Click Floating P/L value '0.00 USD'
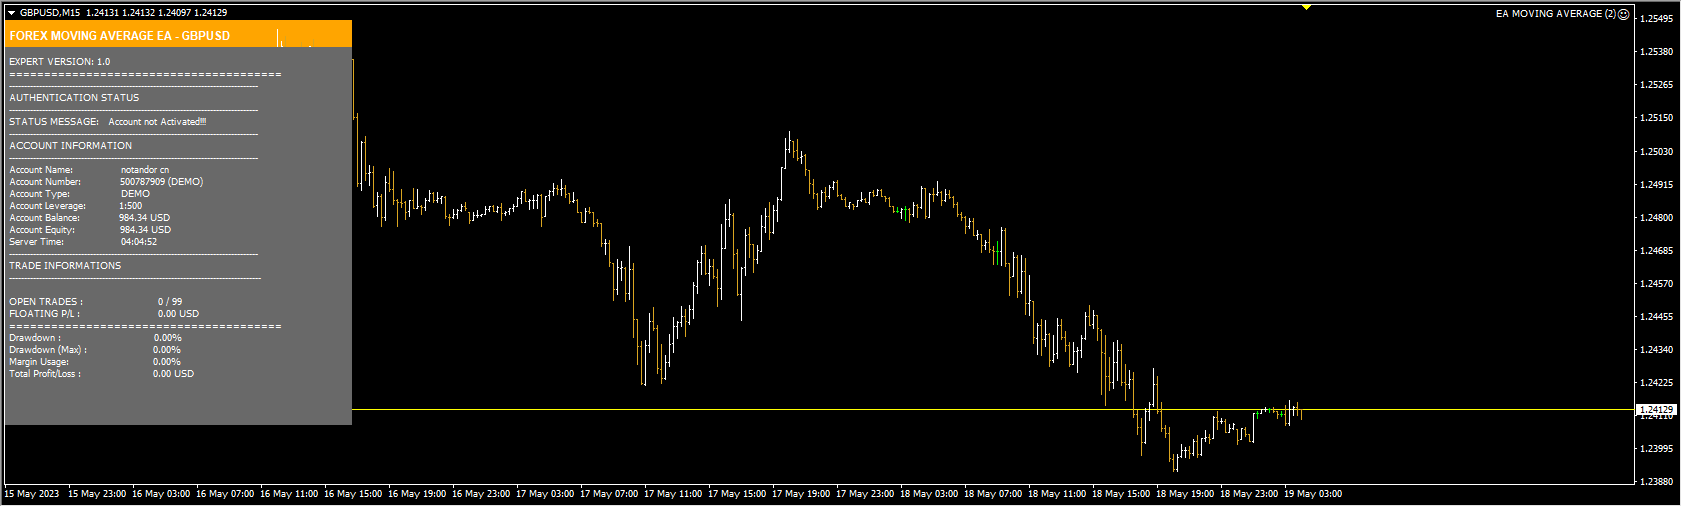1682x507 pixels. tap(178, 314)
